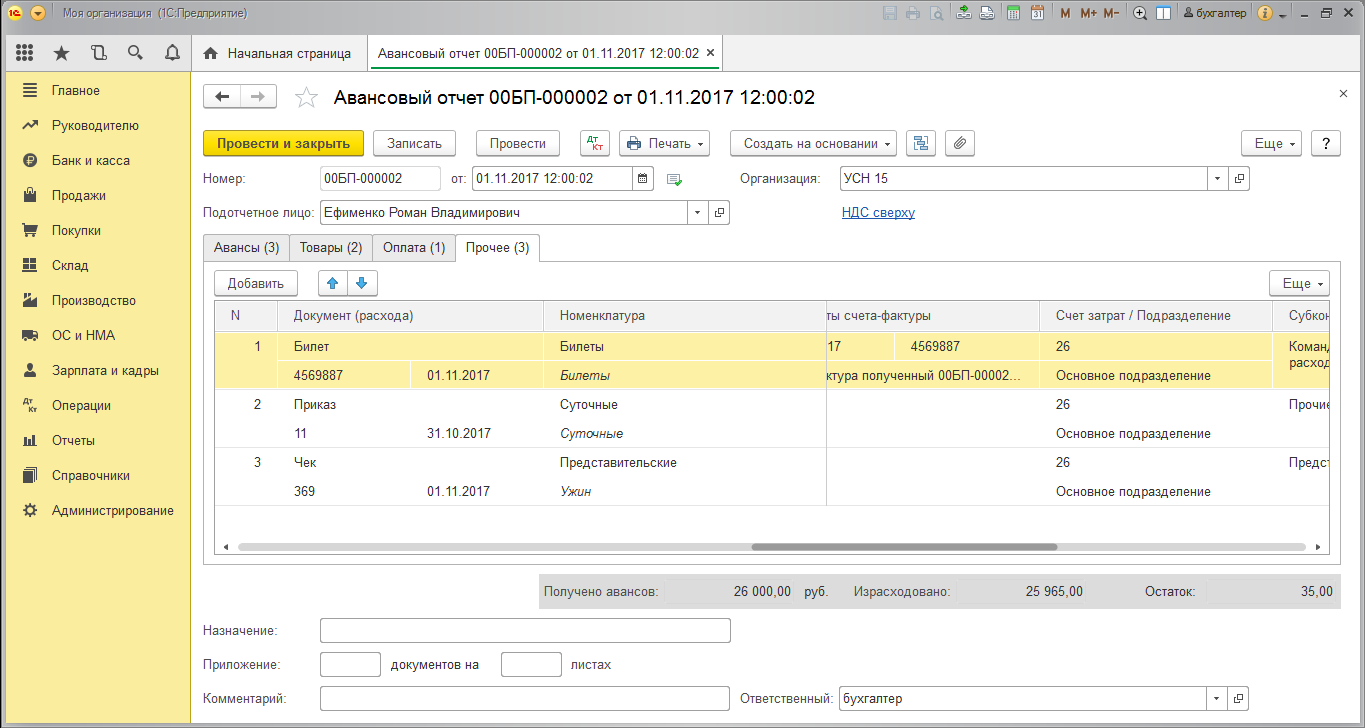Click zoom scale magnifier icon in title bar
Viewport: 1365px width, 728px height.
tap(1140, 13)
